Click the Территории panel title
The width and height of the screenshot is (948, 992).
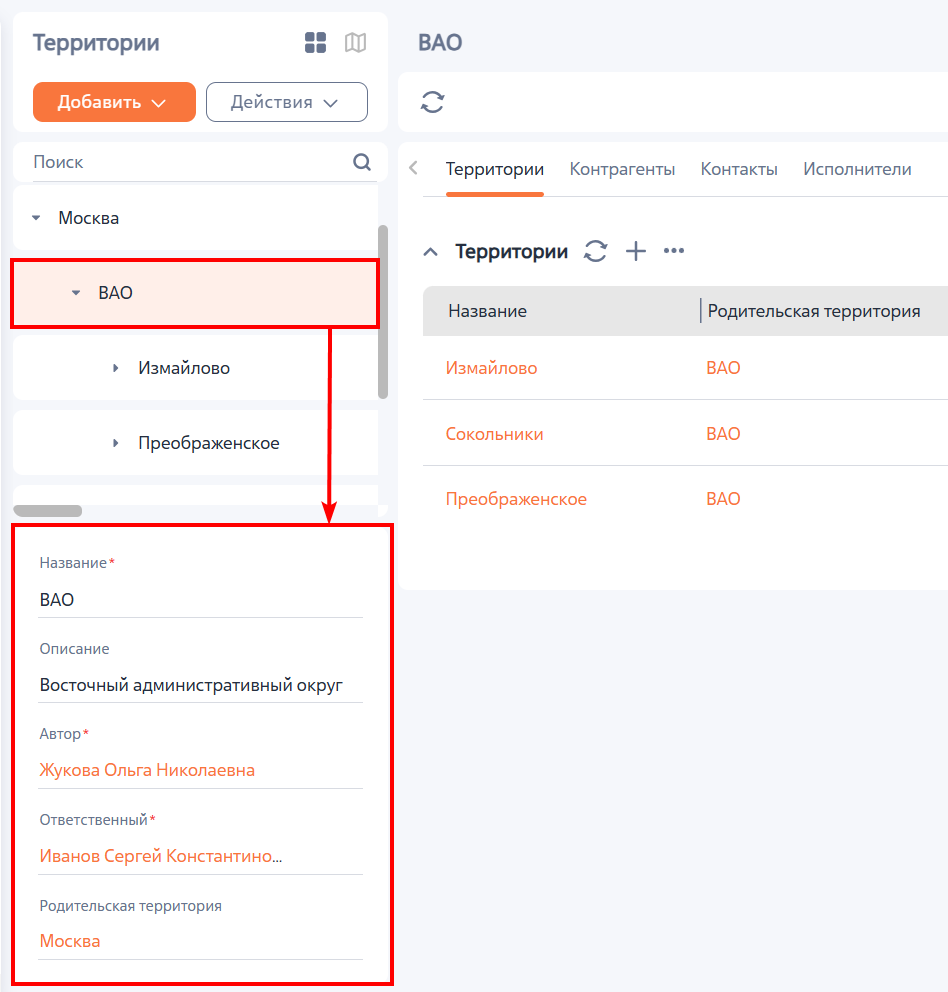coord(96,43)
